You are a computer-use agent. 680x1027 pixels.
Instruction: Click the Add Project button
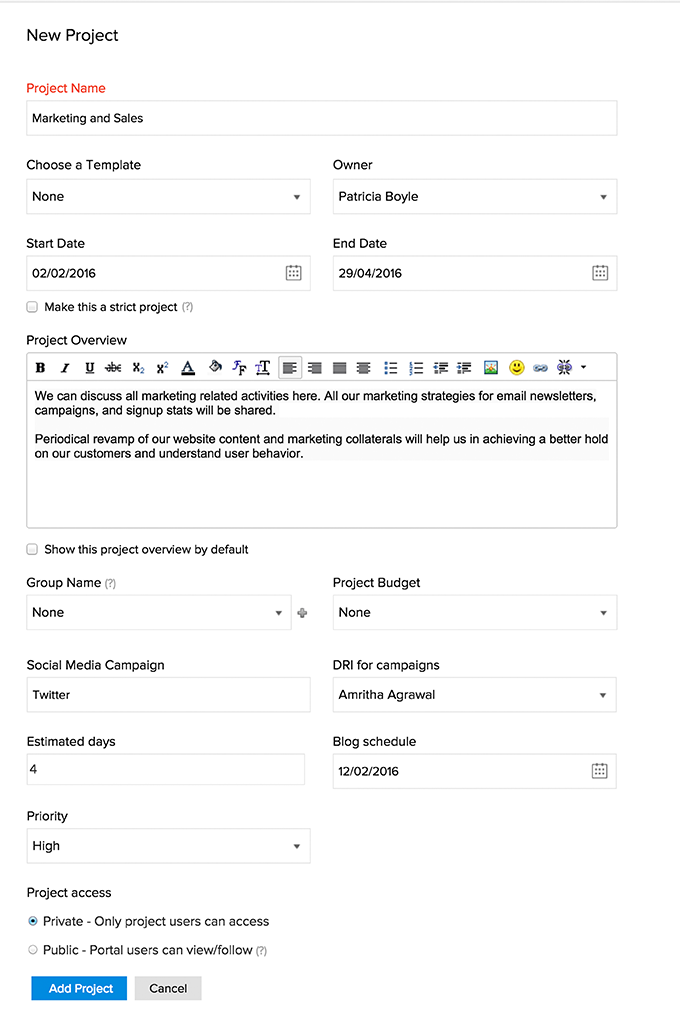79,988
